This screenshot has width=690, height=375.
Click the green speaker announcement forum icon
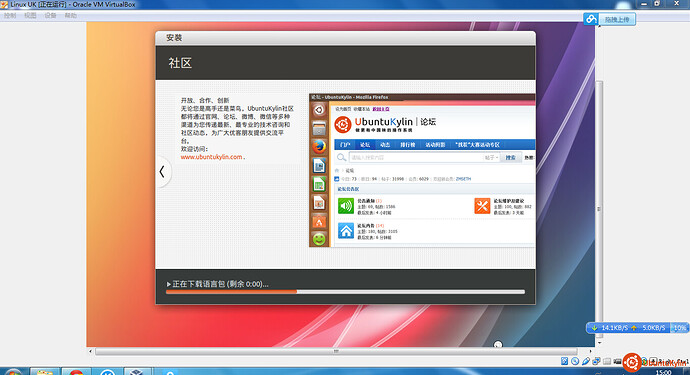[x=346, y=206]
